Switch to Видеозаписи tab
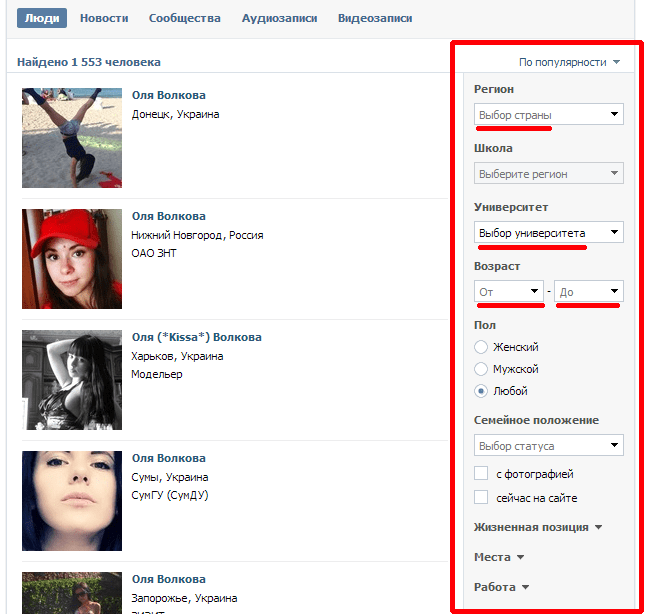Image resolution: width=651 pixels, height=614 pixels. 375,18
